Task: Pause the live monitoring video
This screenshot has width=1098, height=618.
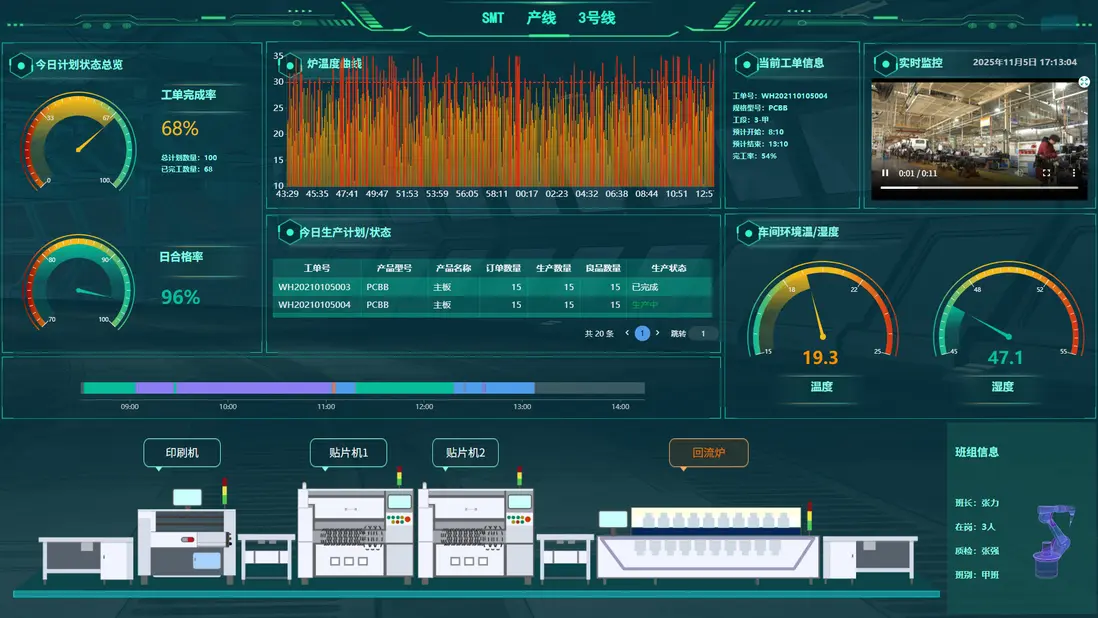Action: coord(885,173)
